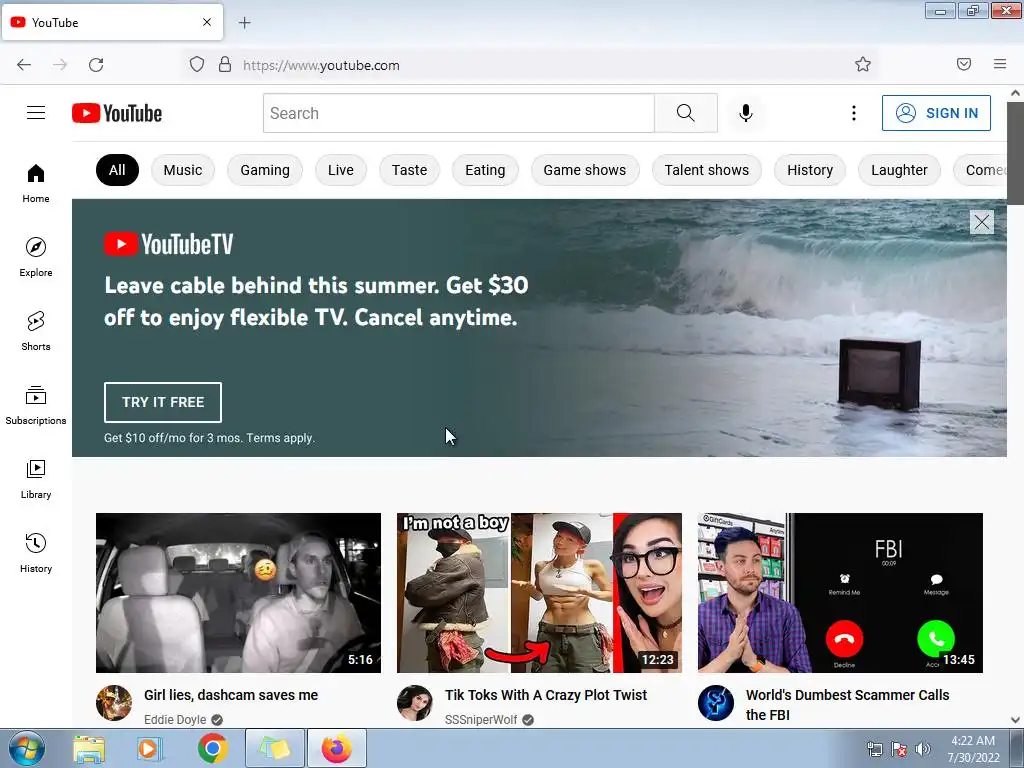Click TRY IT FREE button
1024x768 pixels.
pyautogui.click(x=163, y=402)
